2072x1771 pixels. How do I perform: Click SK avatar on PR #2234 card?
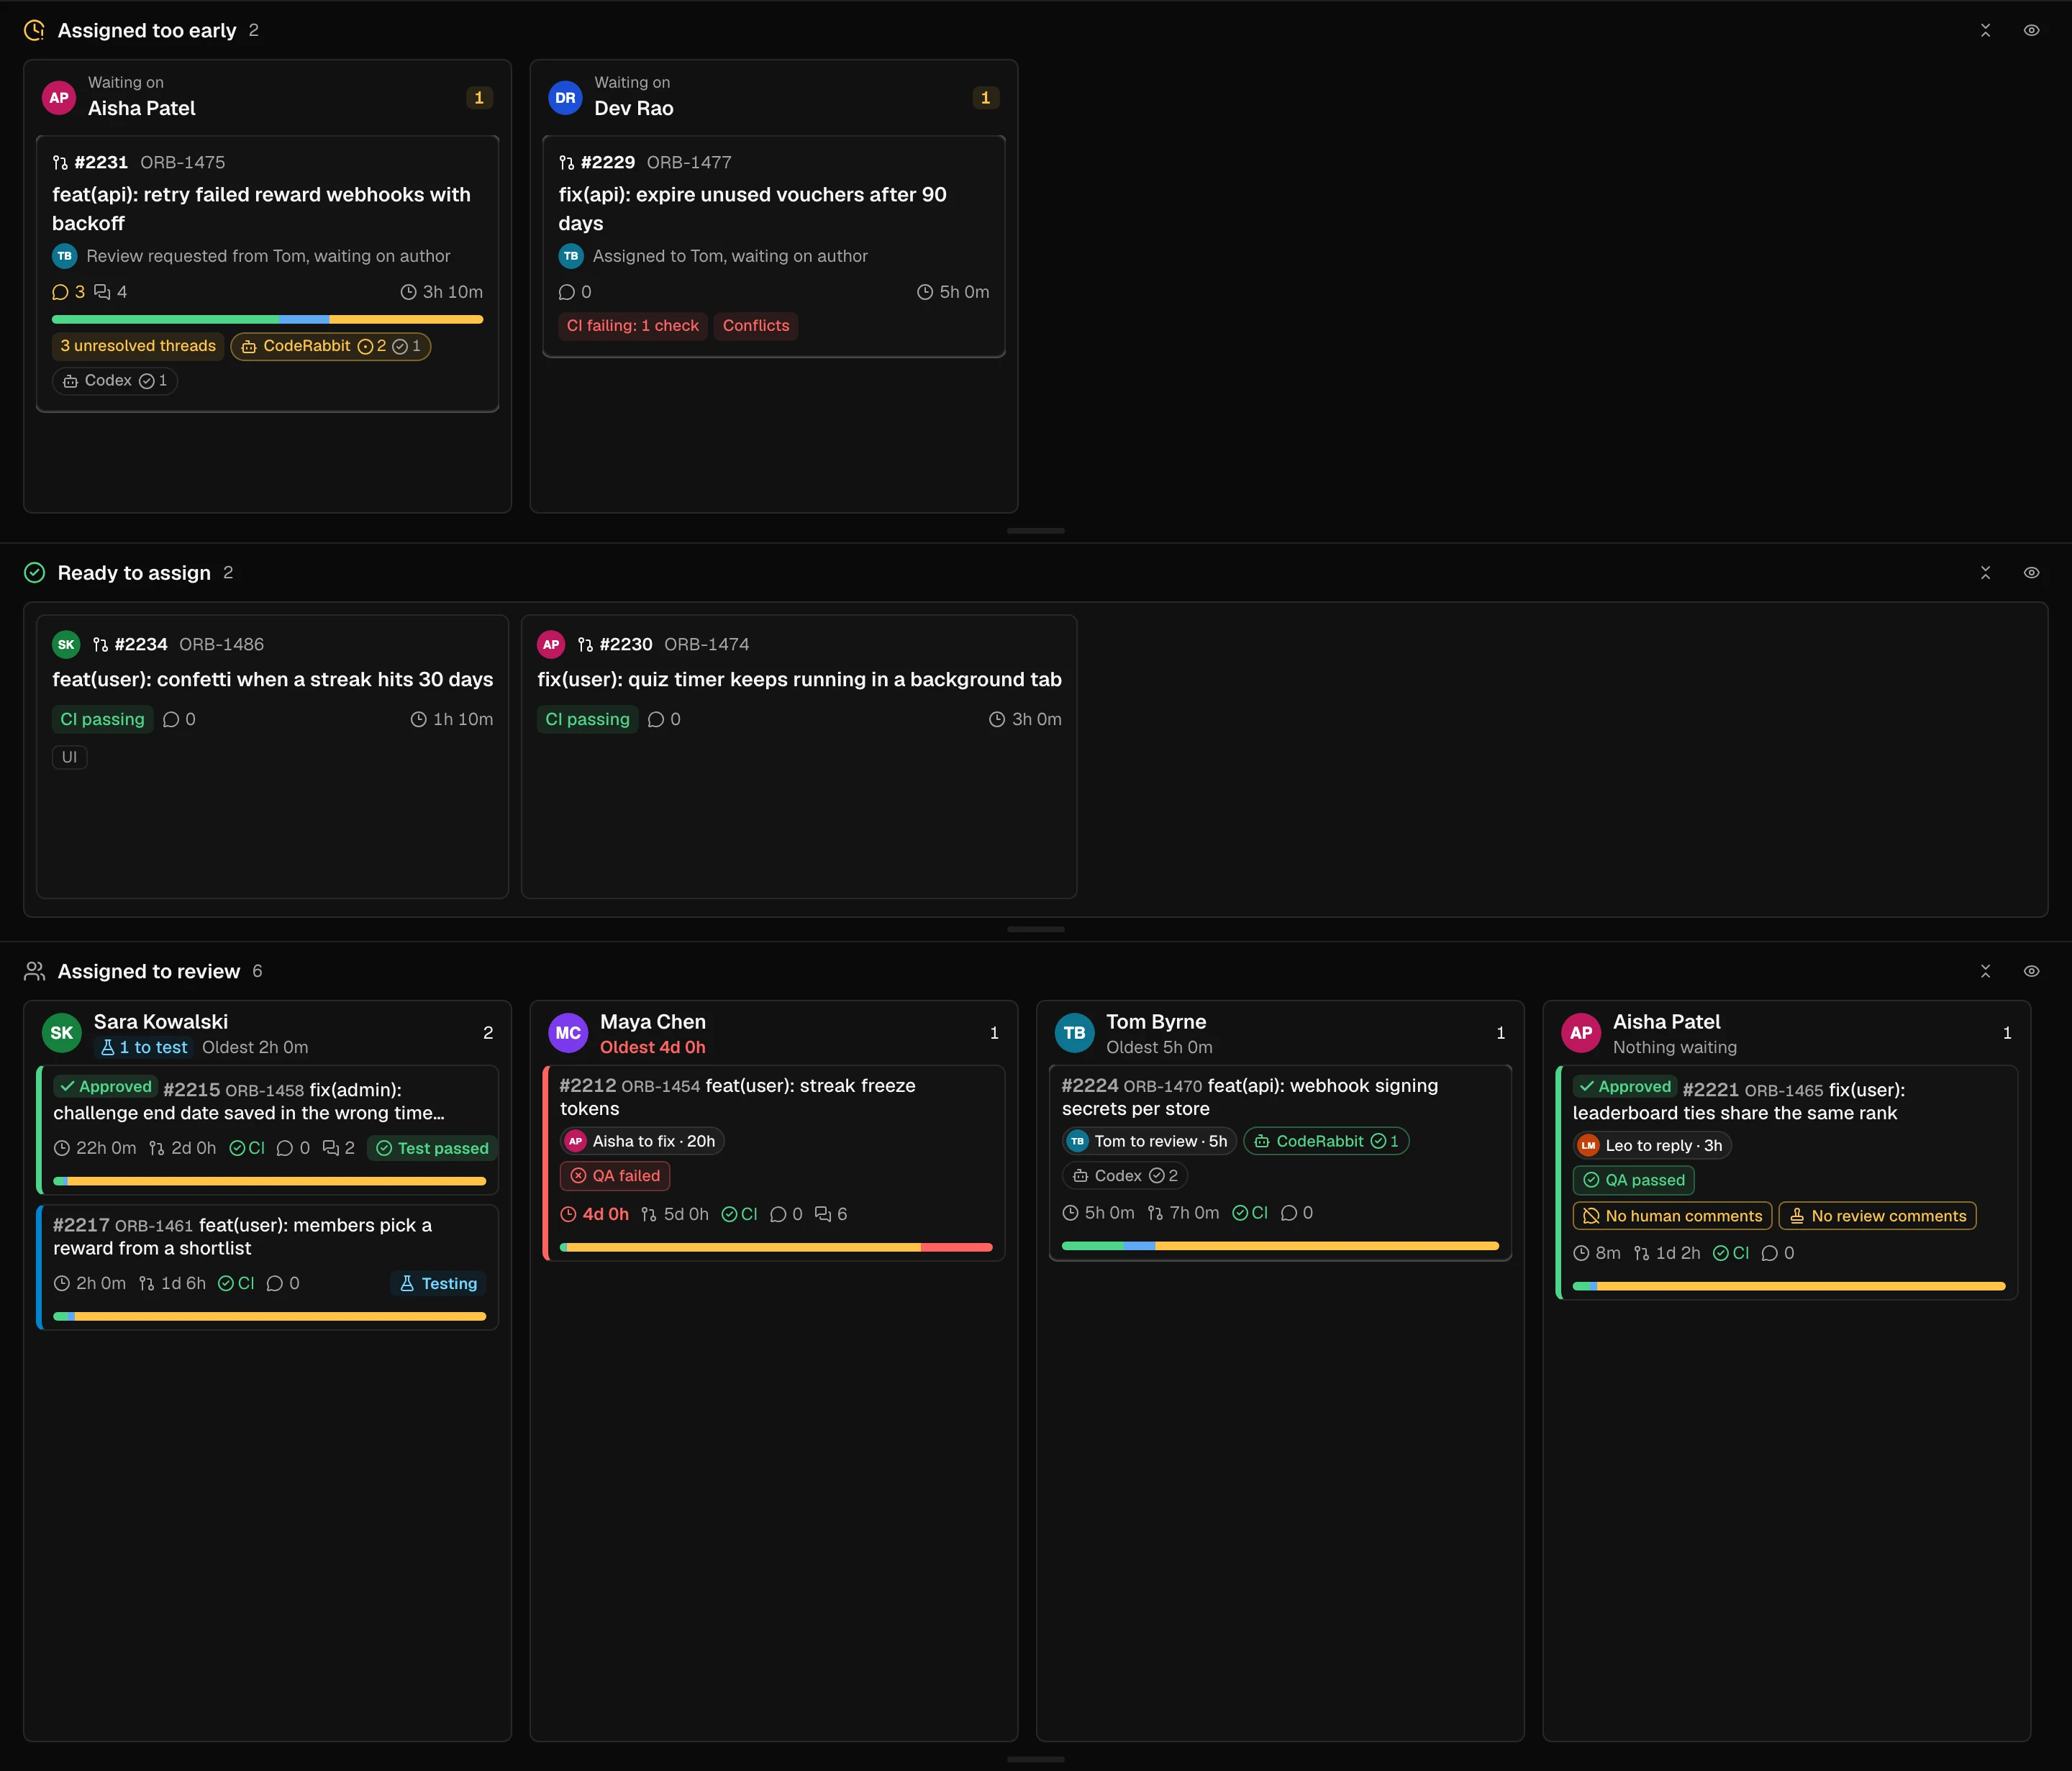coord(66,645)
